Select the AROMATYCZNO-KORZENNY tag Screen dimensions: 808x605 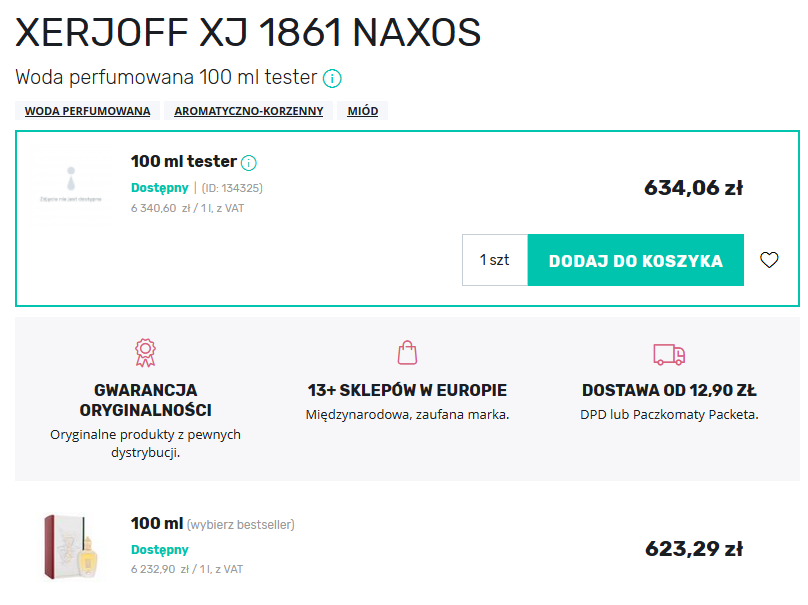pos(247,111)
